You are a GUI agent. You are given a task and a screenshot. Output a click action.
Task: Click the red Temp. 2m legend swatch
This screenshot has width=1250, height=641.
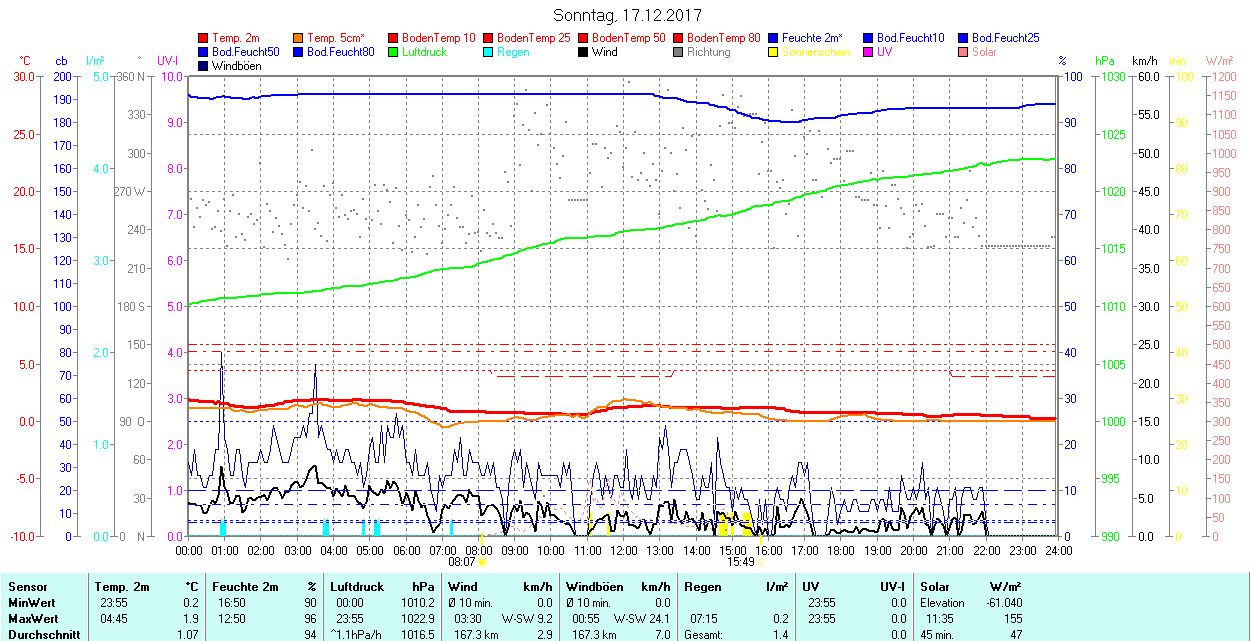point(204,38)
